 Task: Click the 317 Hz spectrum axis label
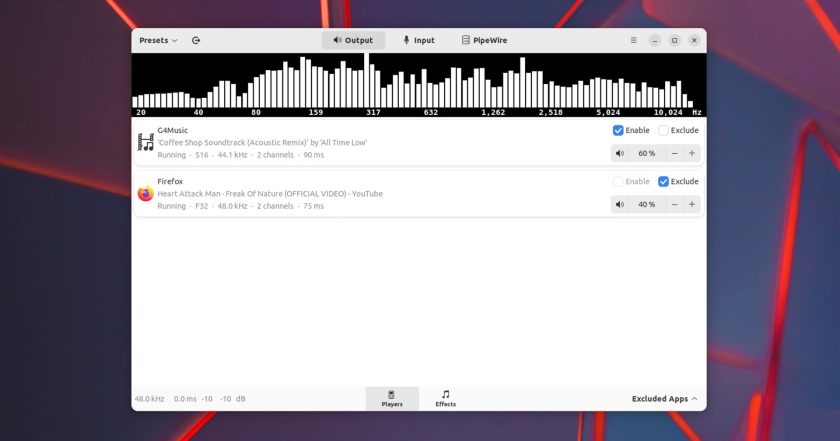click(x=373, y=113)
